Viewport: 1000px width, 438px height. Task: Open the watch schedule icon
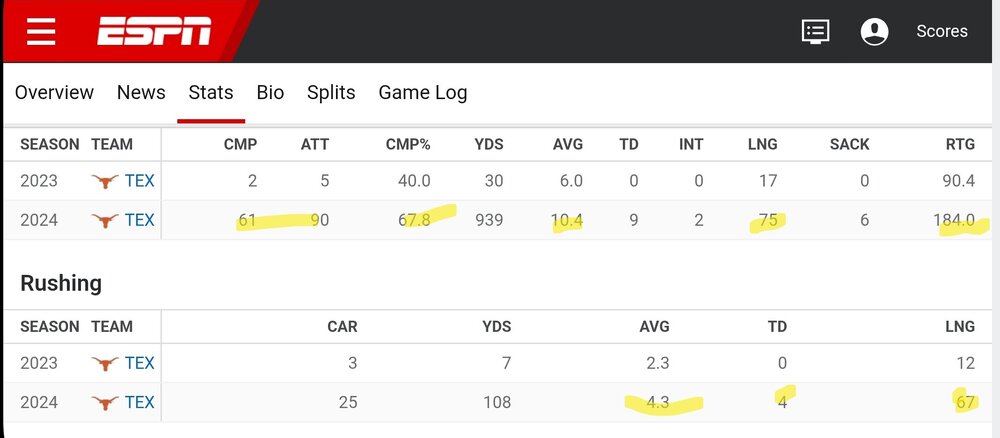pyautogui.click(x=816, y=31)
